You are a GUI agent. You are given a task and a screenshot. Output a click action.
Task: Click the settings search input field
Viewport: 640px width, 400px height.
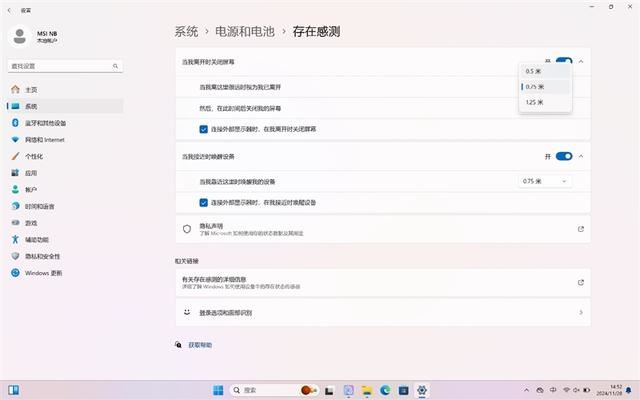[x=65, y=66]
